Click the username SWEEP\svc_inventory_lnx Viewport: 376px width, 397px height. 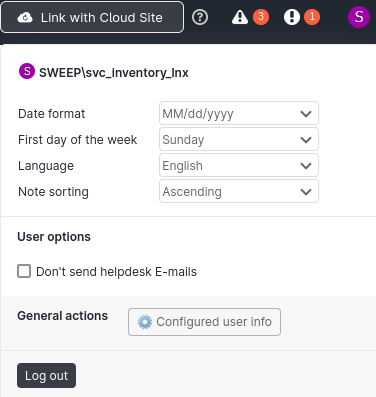pos(114,73)
